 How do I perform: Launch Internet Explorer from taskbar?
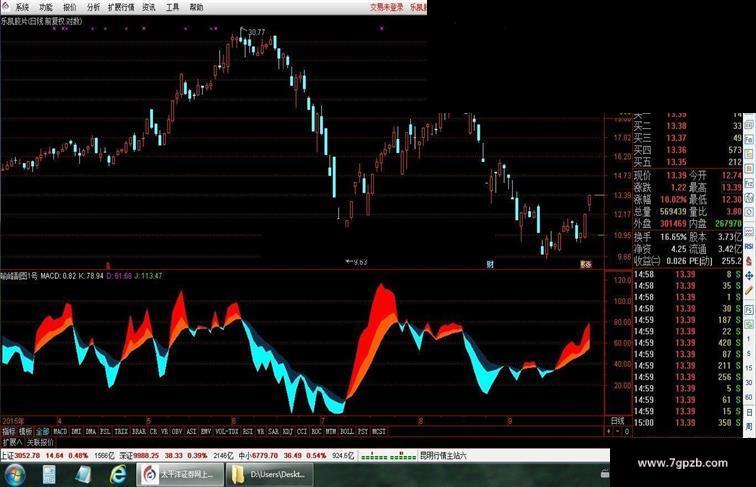pyautogui.click(x=118, y=475)
